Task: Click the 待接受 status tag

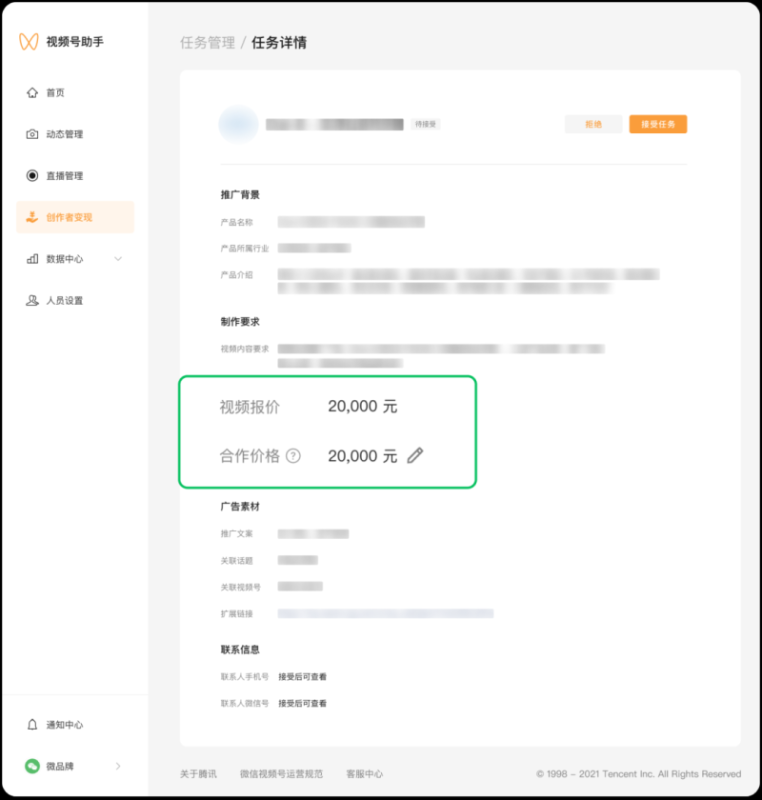Action: pos(425,124)
